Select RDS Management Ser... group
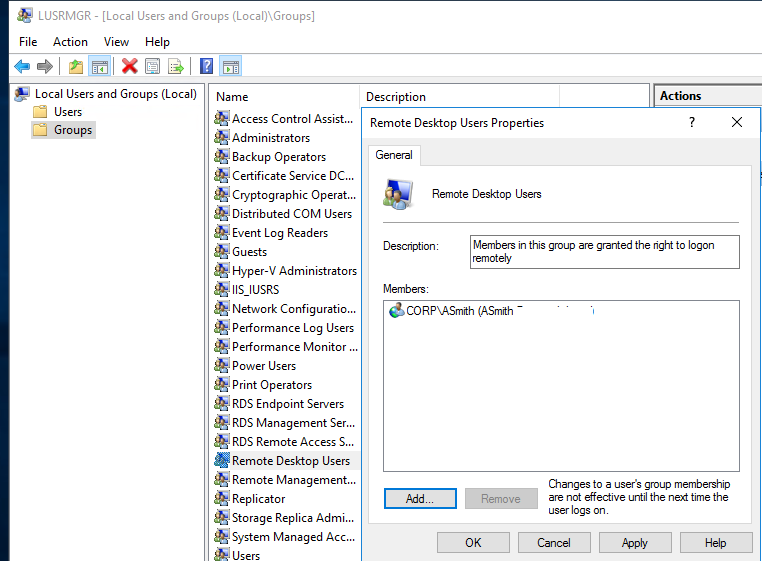762x561 pixels. [293, 422]
